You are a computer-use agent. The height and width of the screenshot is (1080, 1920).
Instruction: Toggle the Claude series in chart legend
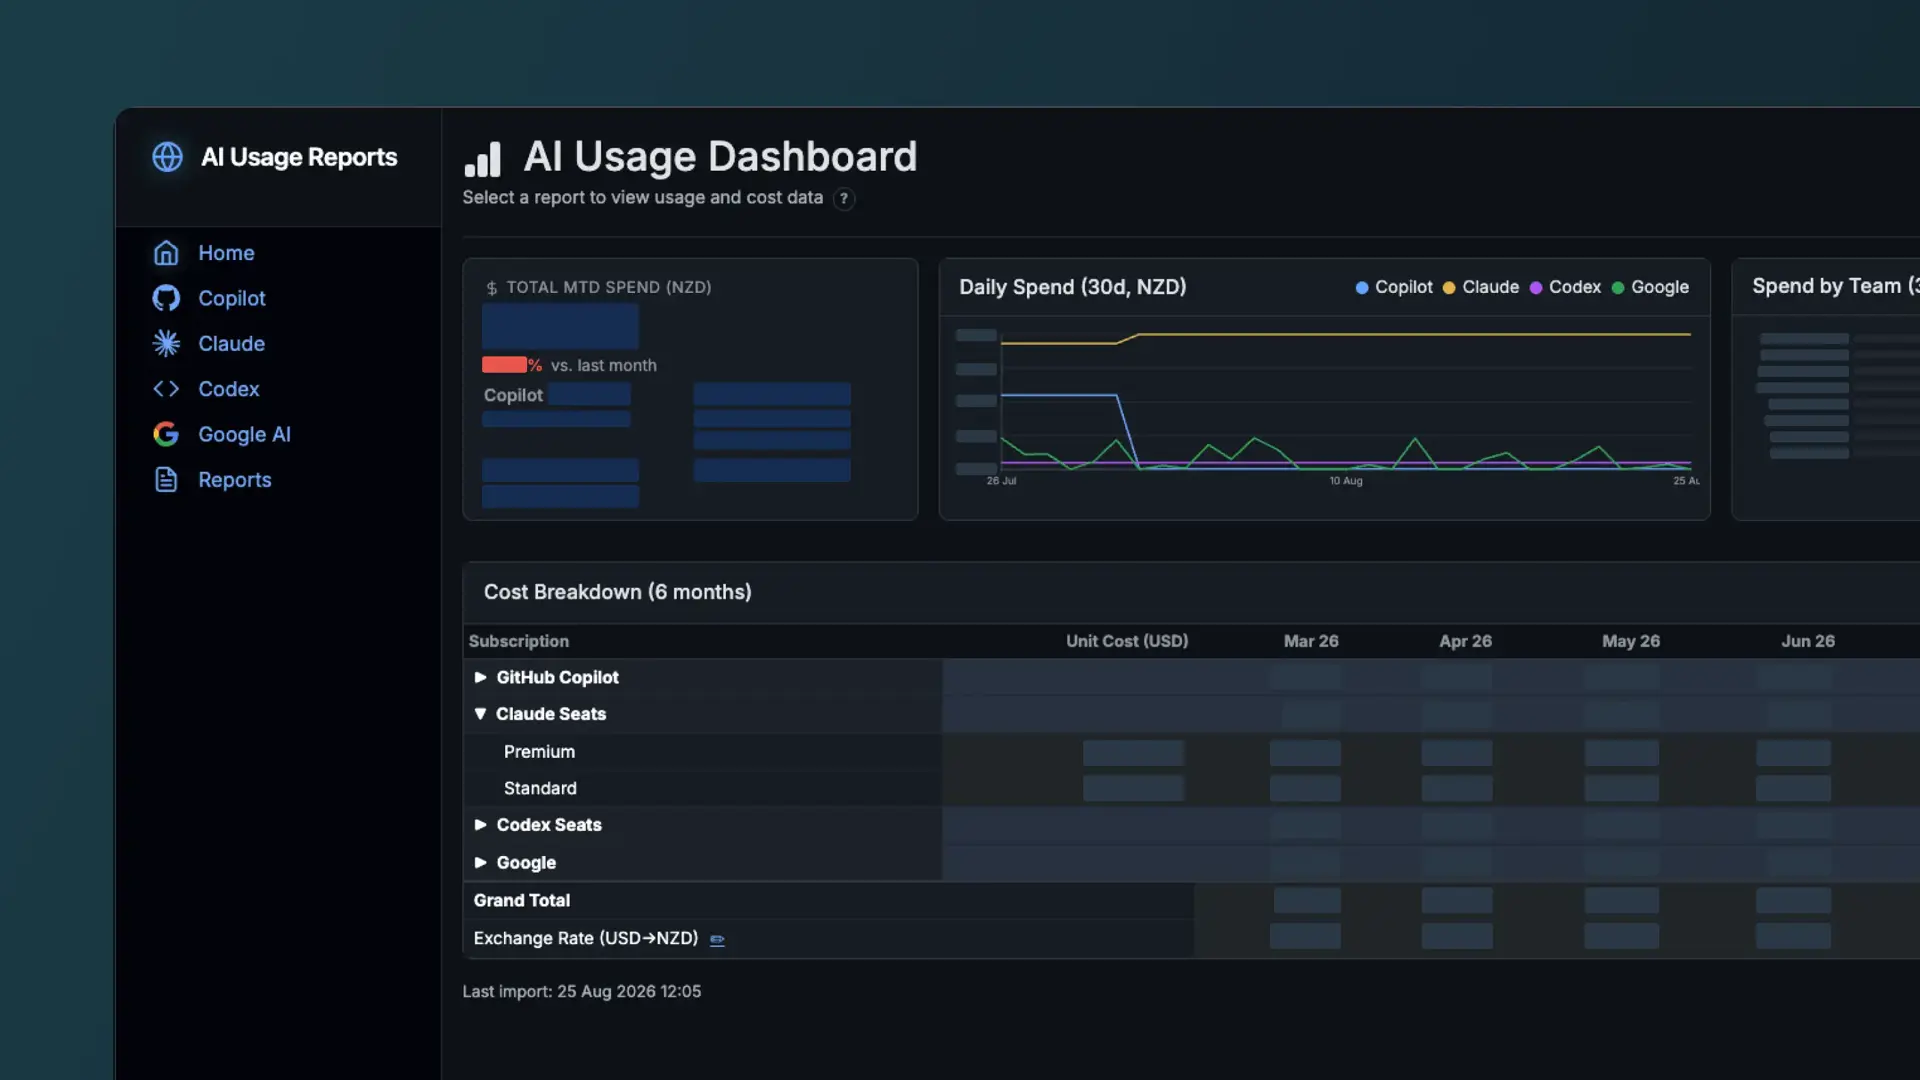1480,287
